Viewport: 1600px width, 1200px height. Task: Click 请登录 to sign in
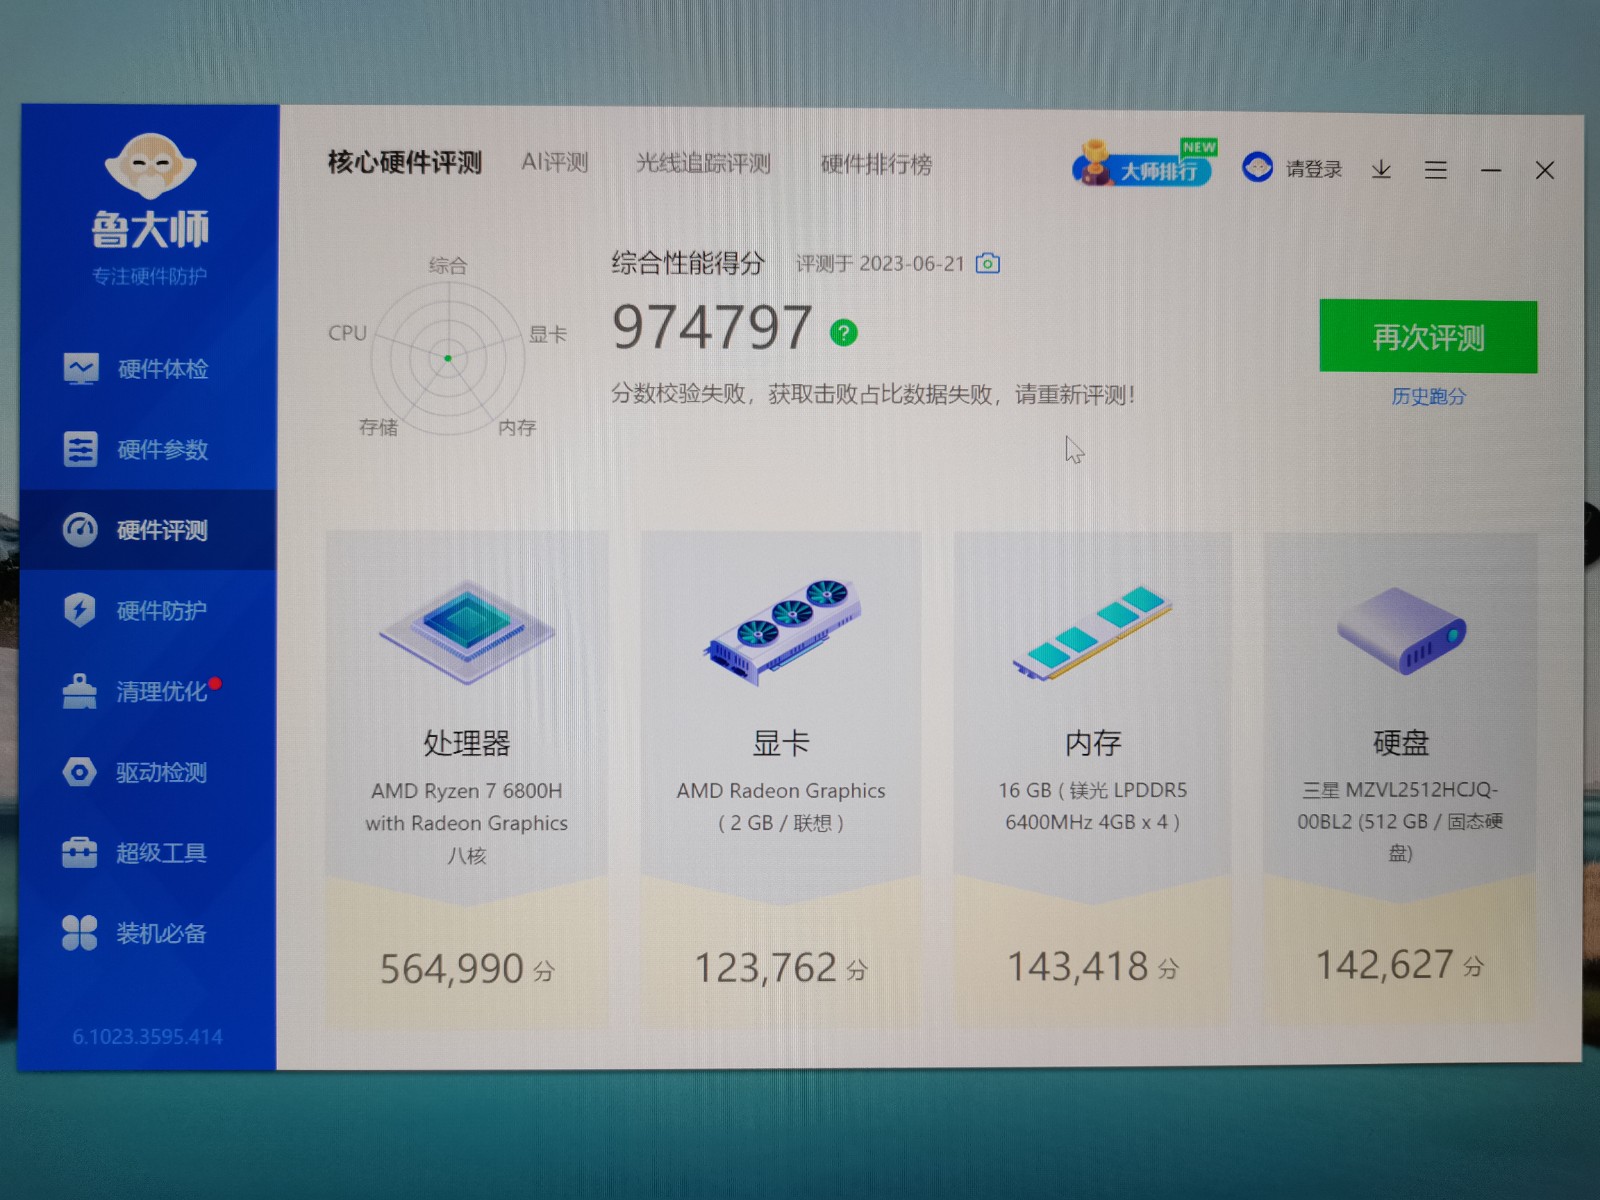tap(1314, 169)
